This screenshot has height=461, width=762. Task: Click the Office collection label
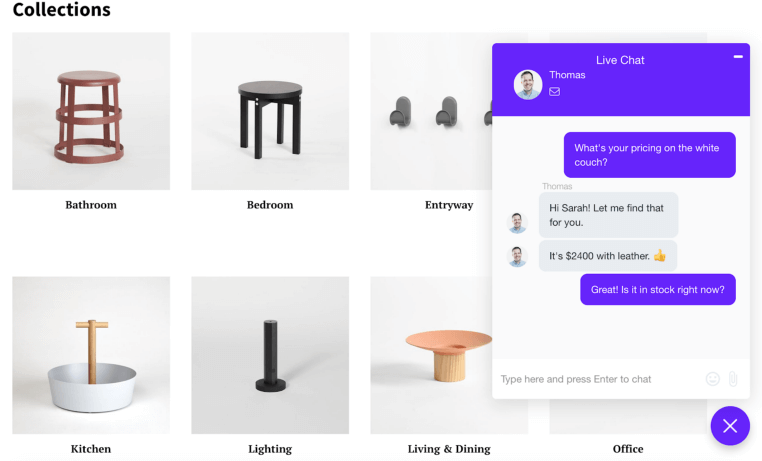628,449
